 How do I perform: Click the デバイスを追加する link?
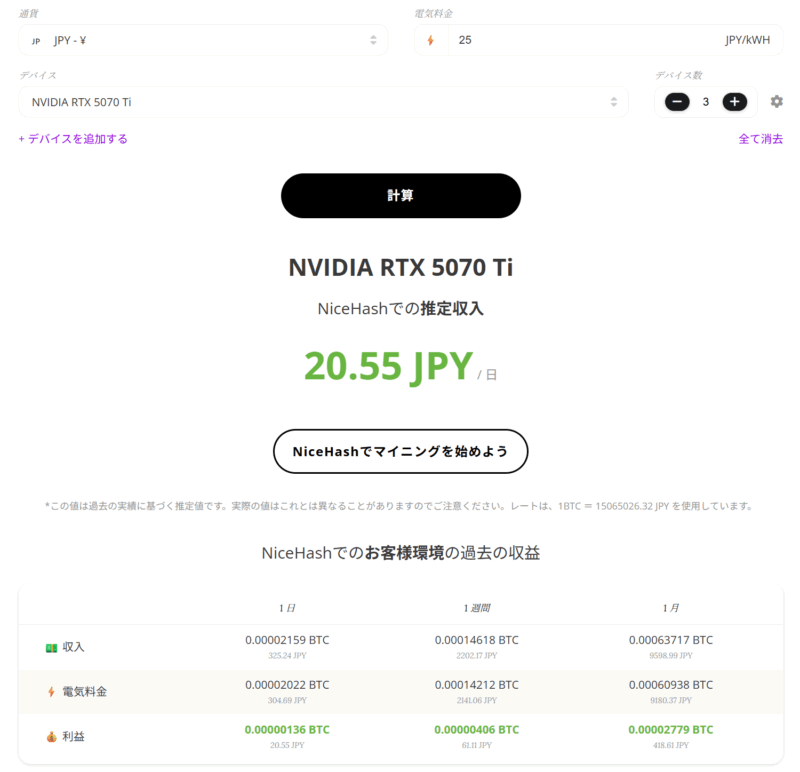click(x=73, y=139)
